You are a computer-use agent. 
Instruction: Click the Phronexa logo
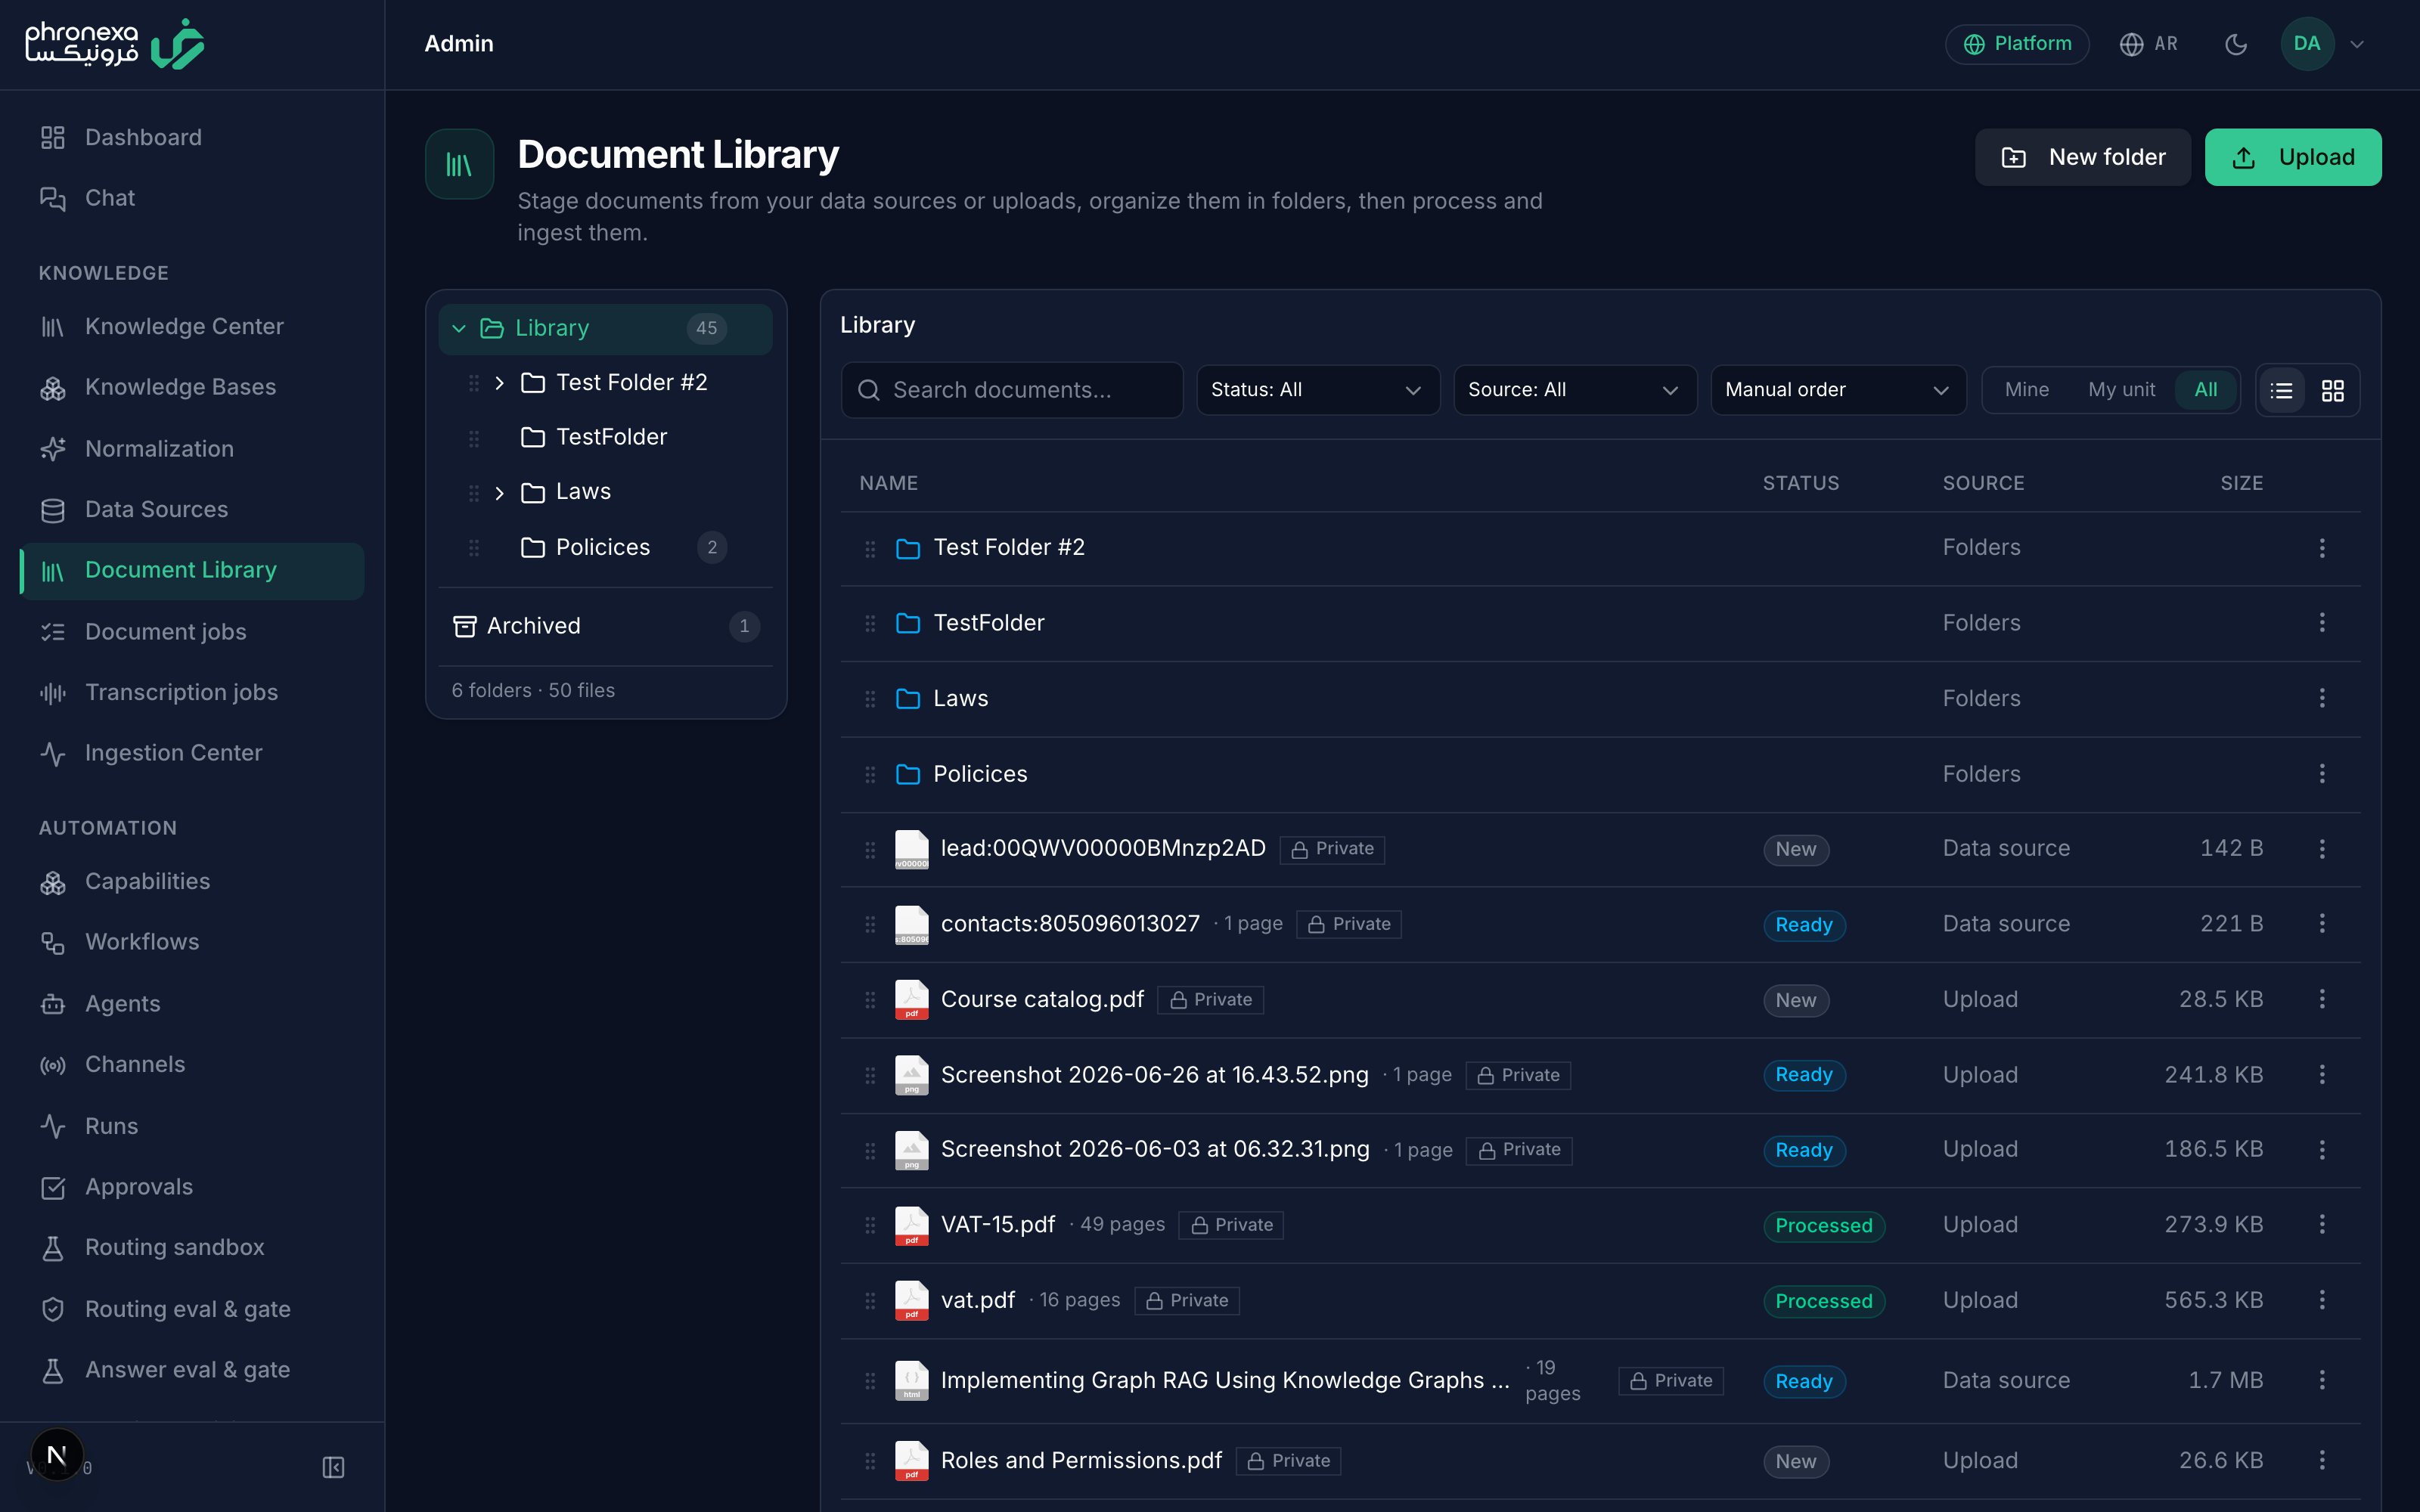115,44
